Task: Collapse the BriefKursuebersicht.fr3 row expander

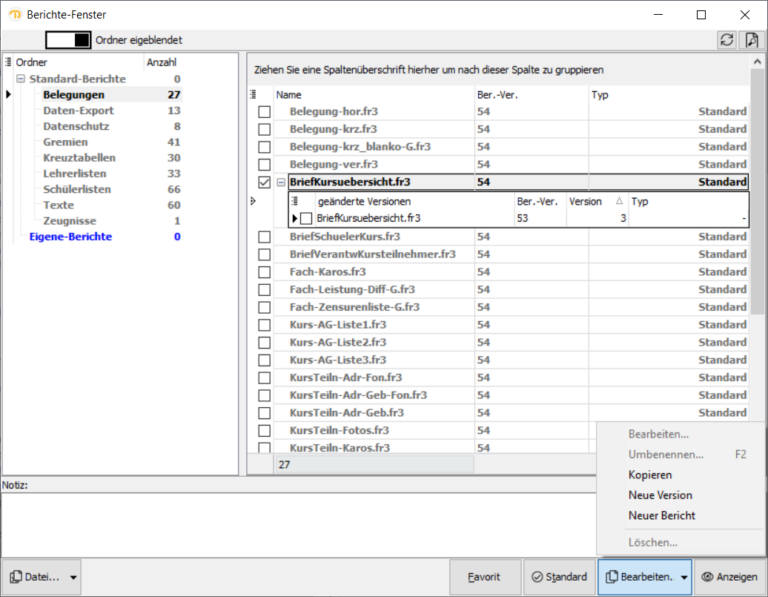Action: (252, 201)
